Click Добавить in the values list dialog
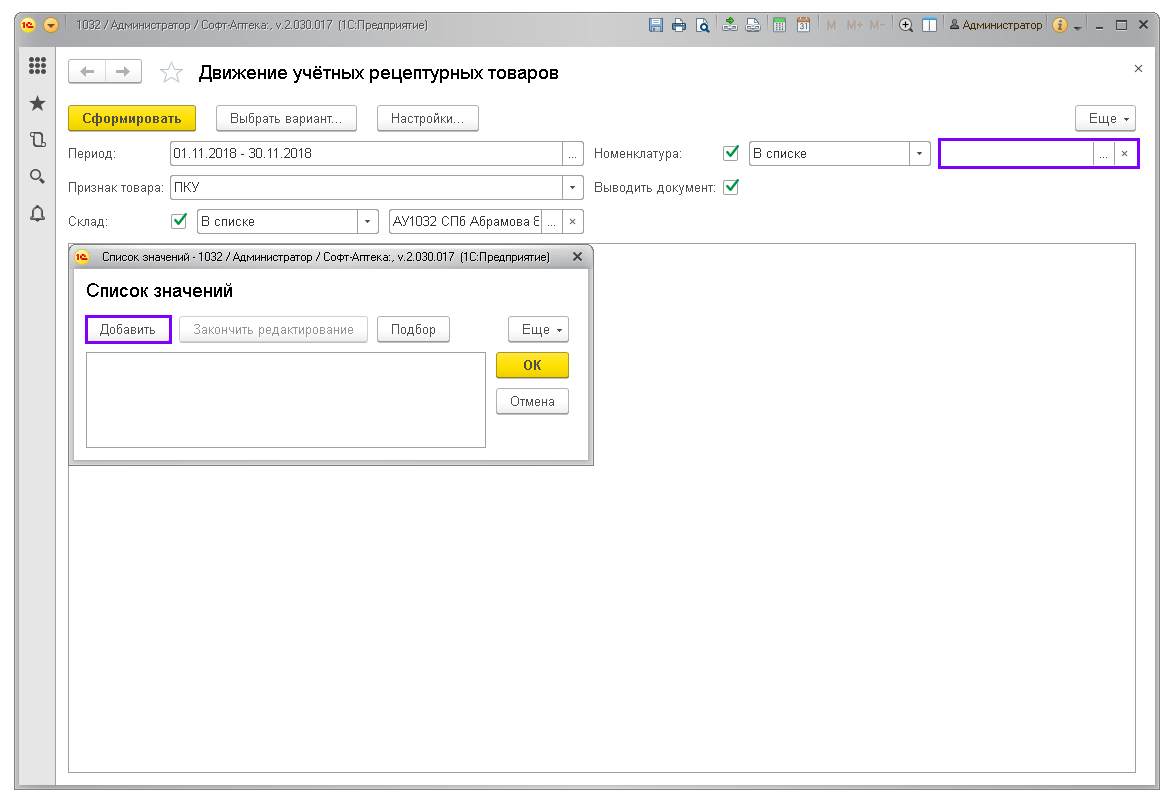Image resolution: width=1174 pixels, height=798 pixels. click(x=128, y=329)
